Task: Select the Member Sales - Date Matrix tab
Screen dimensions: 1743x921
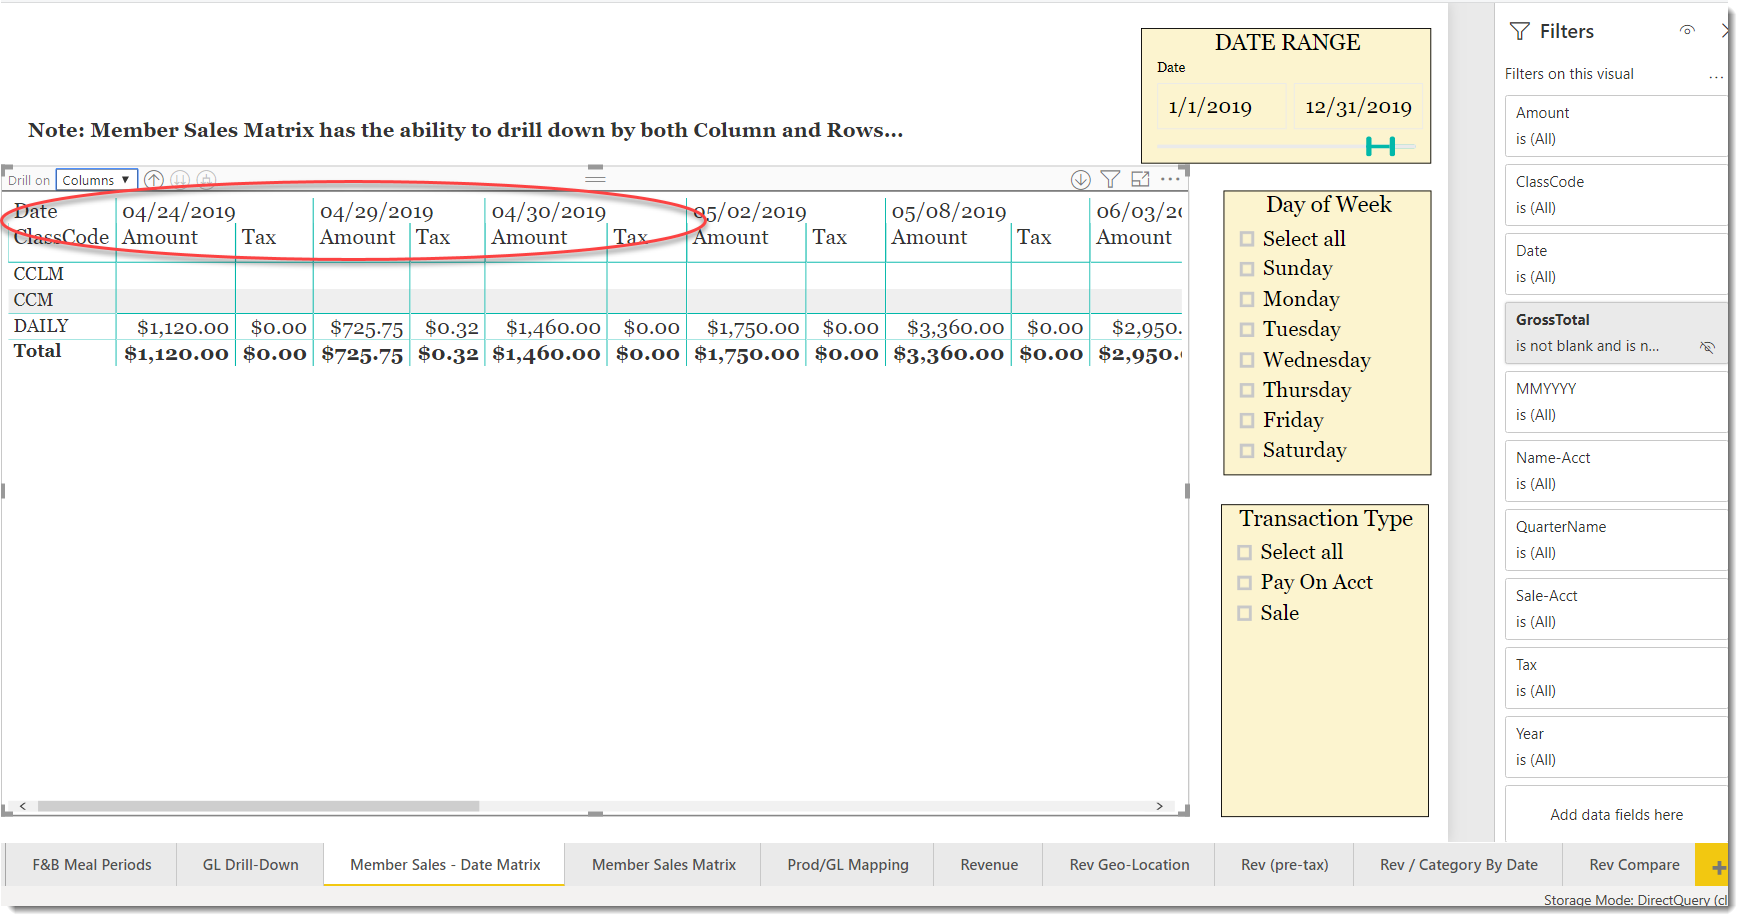Action: (x=445, y=865)
